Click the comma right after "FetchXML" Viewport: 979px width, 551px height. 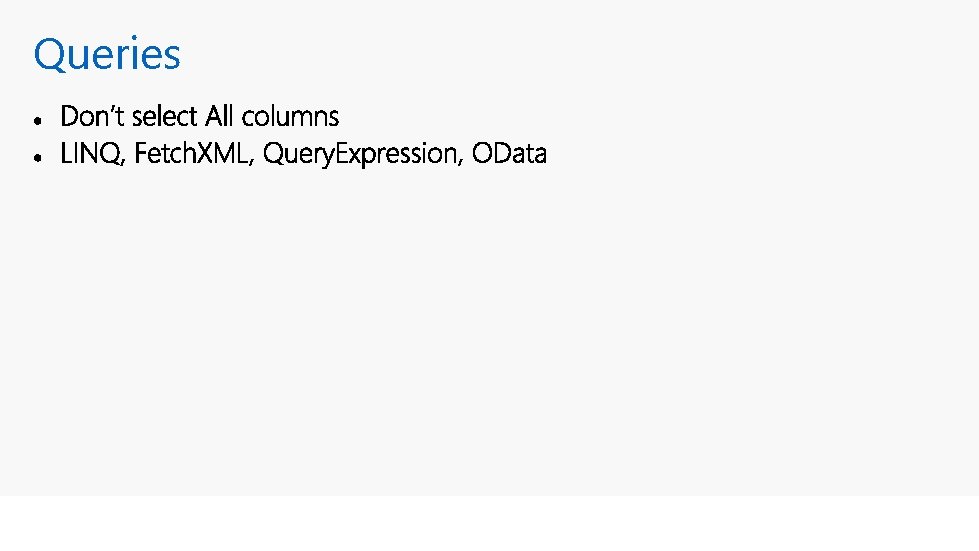252,162
